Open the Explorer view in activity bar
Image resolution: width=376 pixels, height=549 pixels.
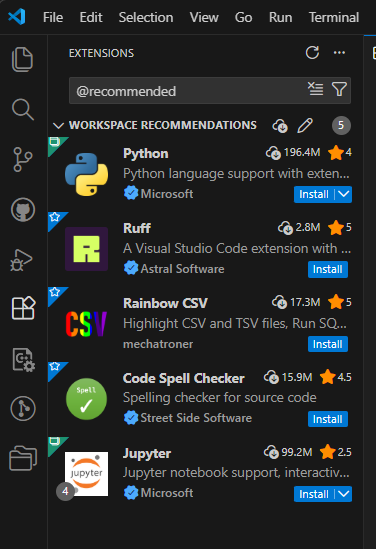pos(23,60)
